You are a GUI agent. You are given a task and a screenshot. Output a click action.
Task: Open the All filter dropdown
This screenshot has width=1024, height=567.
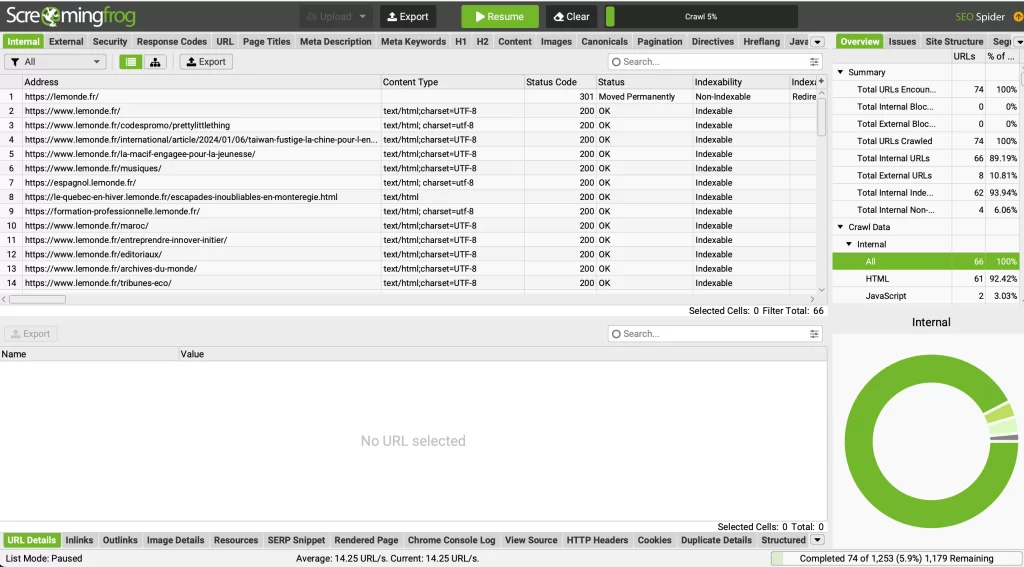(x=56, y=61)
